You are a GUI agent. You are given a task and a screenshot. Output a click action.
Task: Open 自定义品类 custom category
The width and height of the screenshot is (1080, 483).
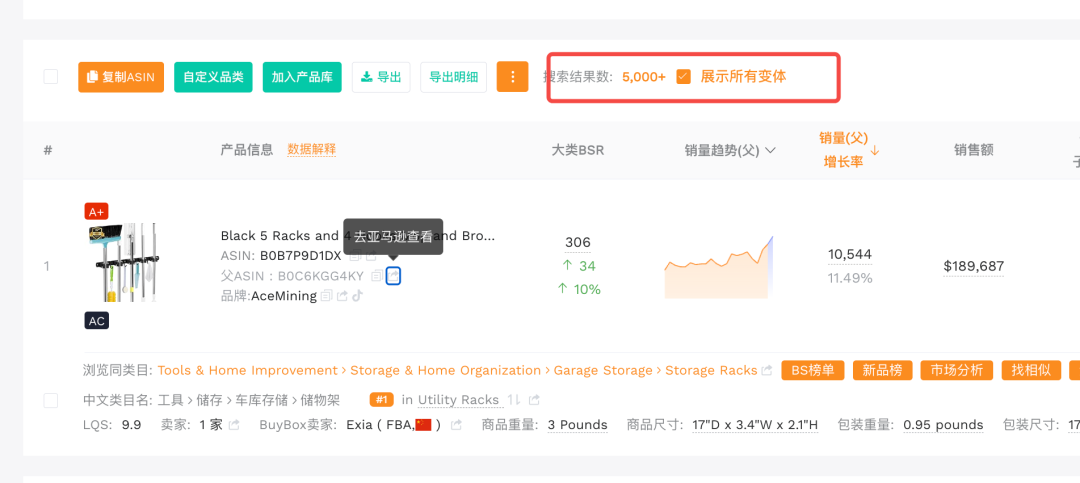tap(214, 77)
